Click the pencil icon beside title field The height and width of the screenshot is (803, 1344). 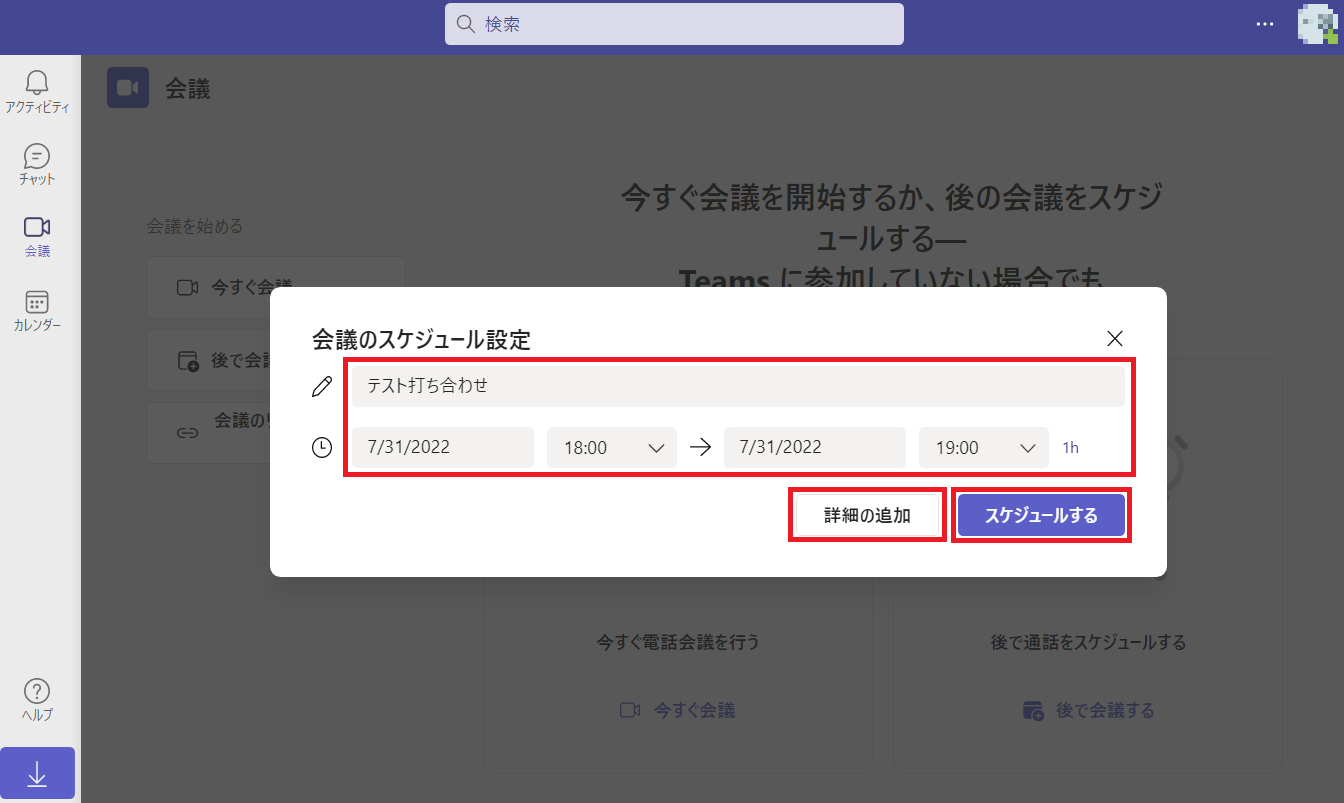(x=322, y=387)
